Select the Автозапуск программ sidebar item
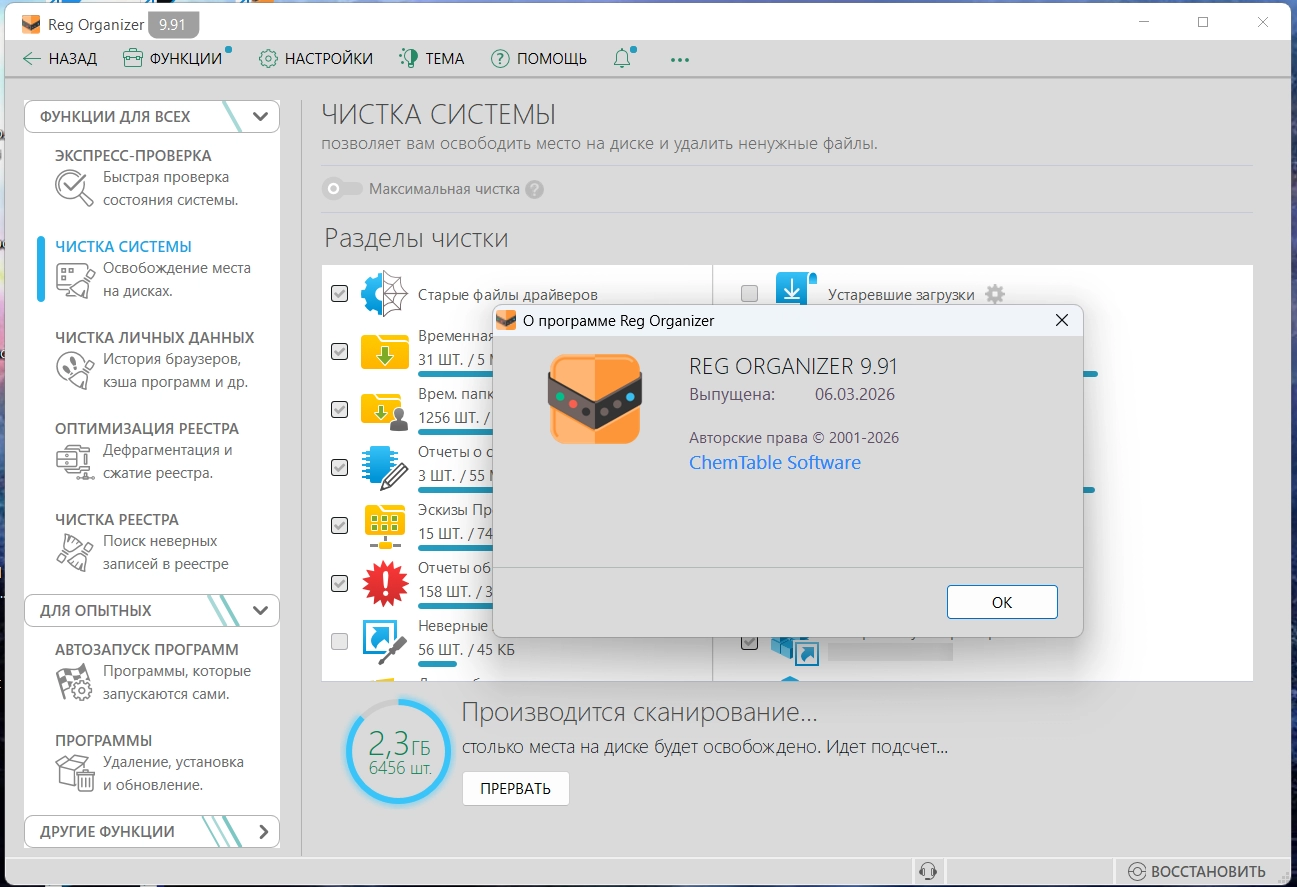Image resolution: width=1297 pixels, height=887 pixels. pos(154,672)
